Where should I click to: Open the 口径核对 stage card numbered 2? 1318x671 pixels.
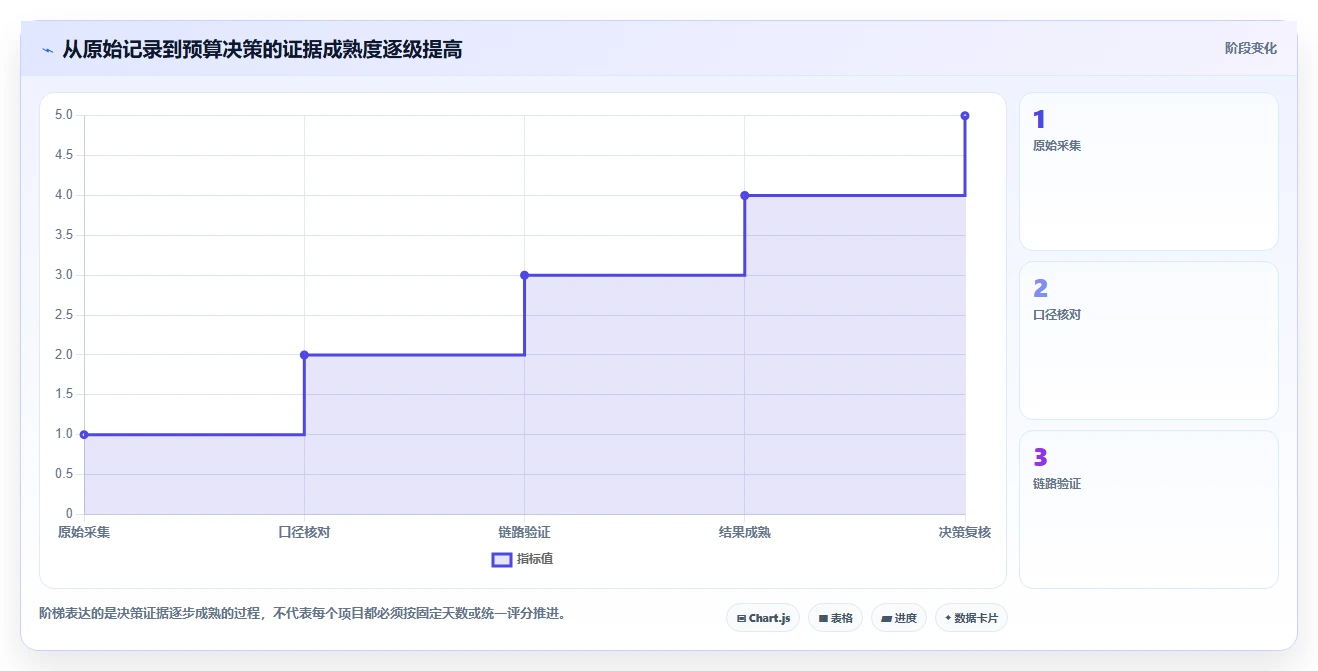click(1148, 340)
